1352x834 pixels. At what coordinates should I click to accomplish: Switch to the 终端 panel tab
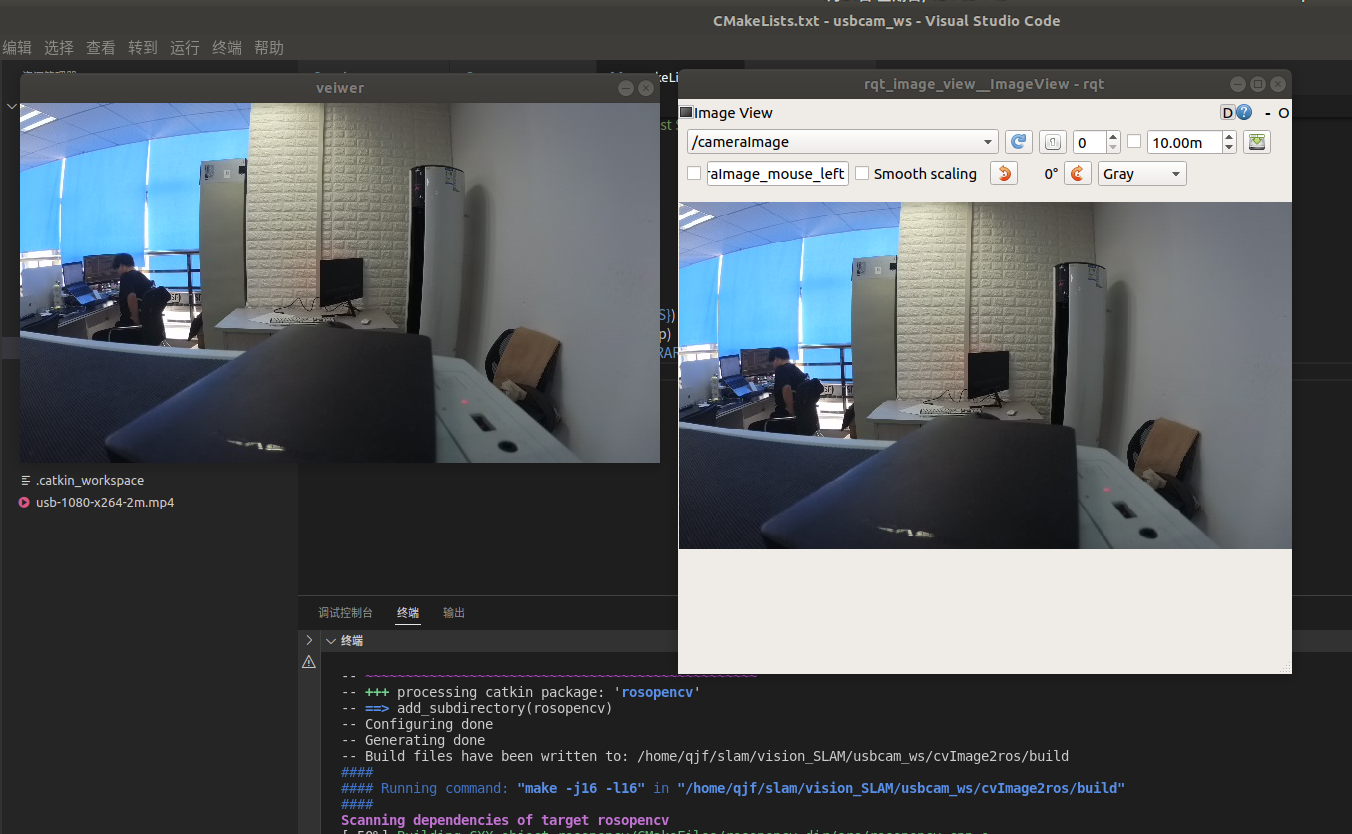tap(408, 613)
